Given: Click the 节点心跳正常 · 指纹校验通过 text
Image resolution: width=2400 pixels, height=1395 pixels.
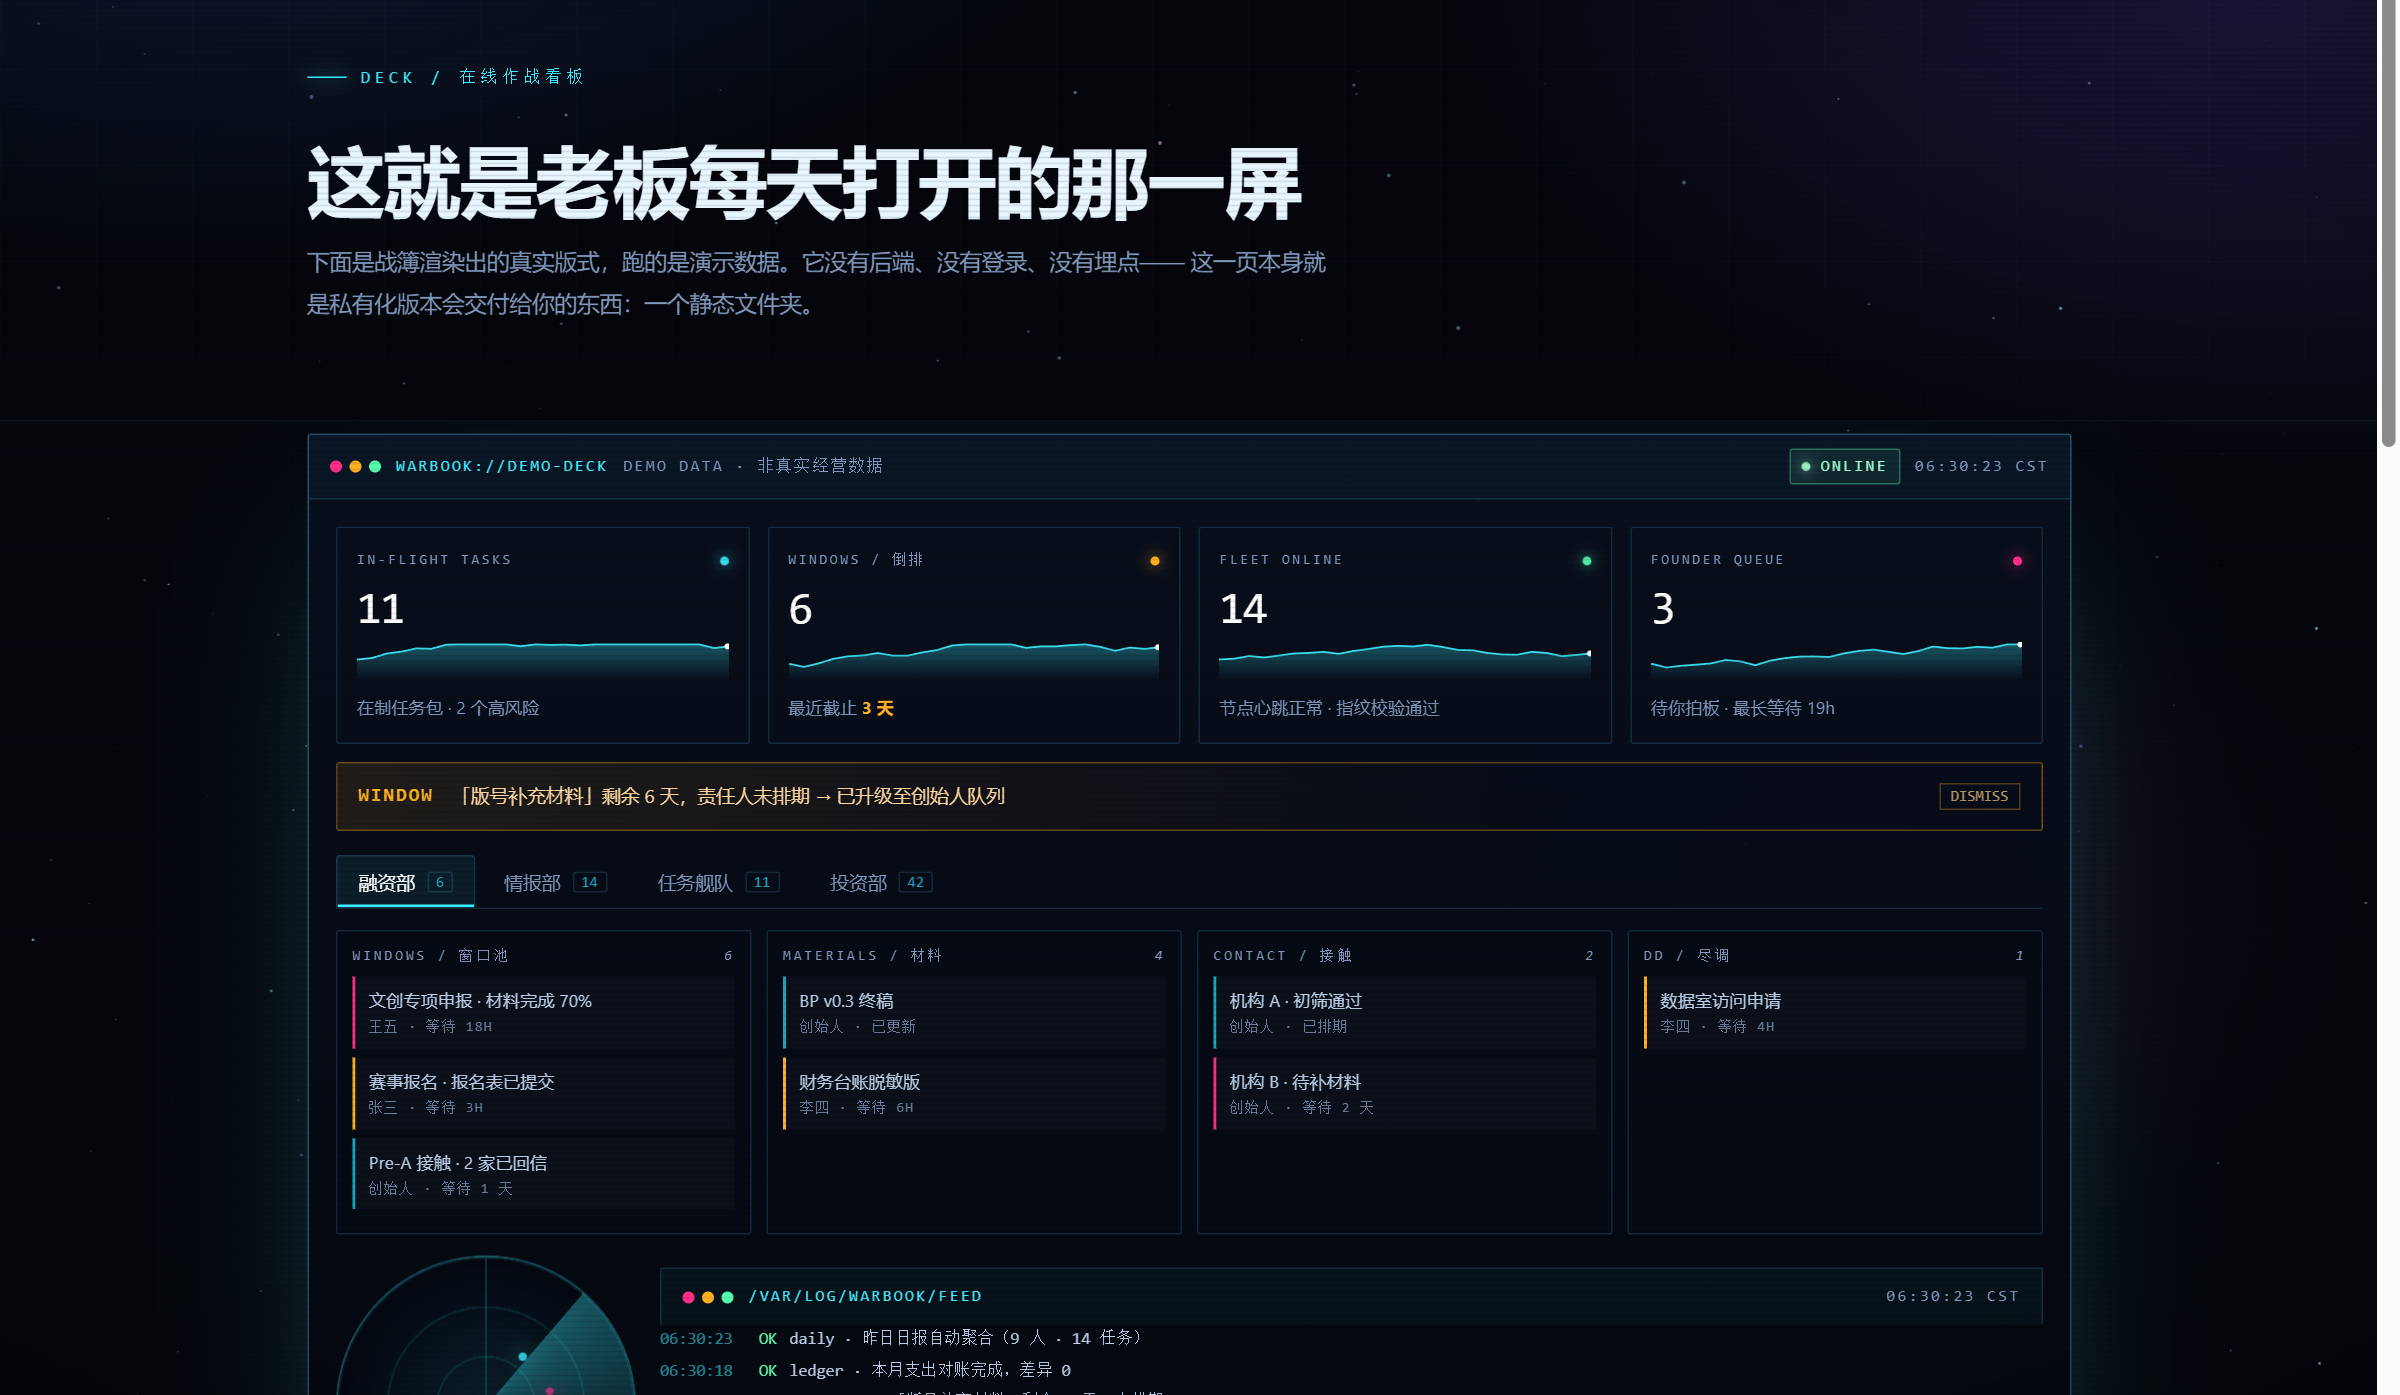Looking at the screenshot, I should (x=1329, y=708).
